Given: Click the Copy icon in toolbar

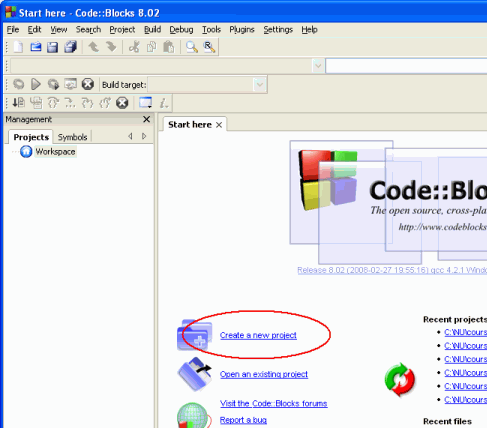Looking at the screenshot, I should (x=152, y=47).
